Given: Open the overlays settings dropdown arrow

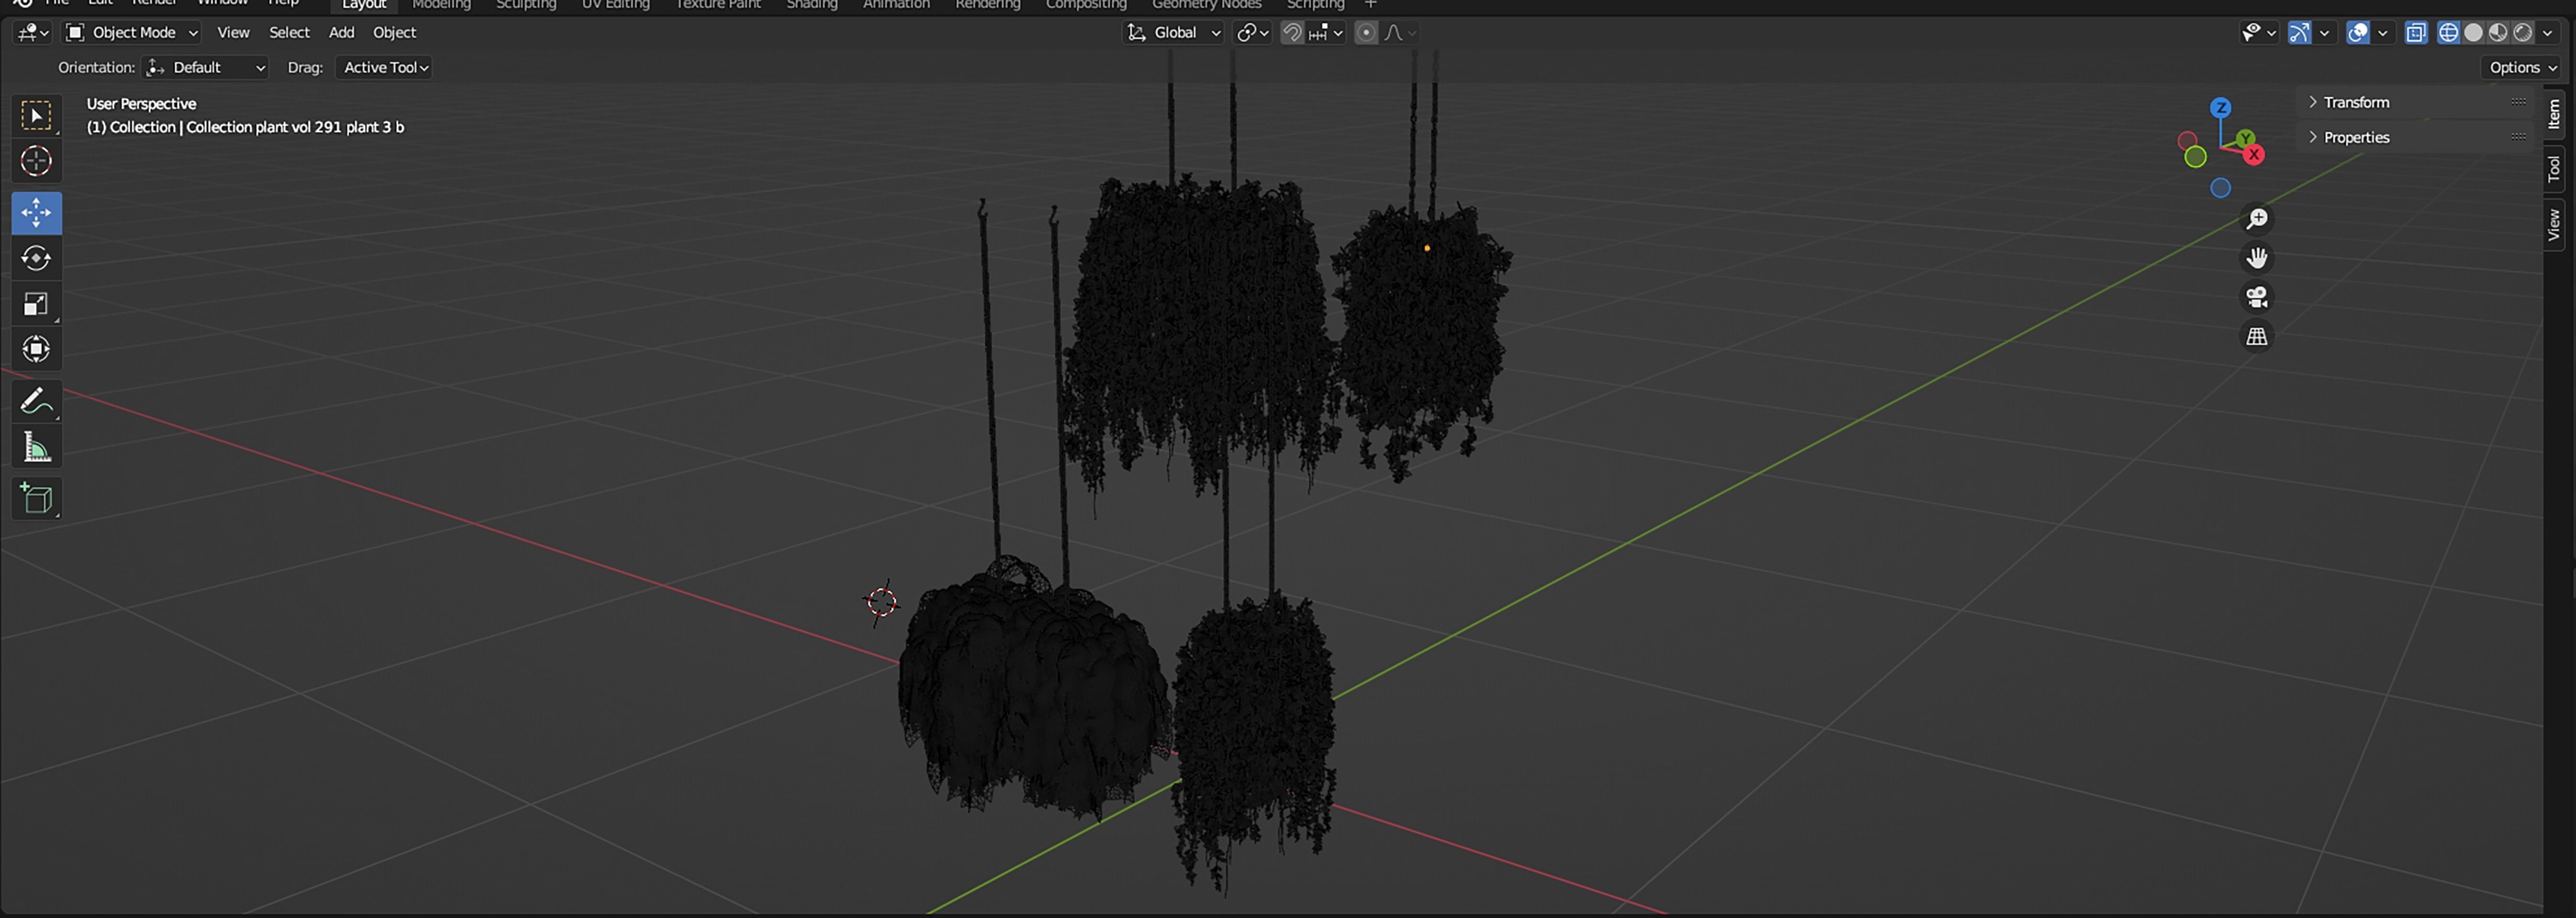Looking at the screenshot, I should coord(2382,33).
